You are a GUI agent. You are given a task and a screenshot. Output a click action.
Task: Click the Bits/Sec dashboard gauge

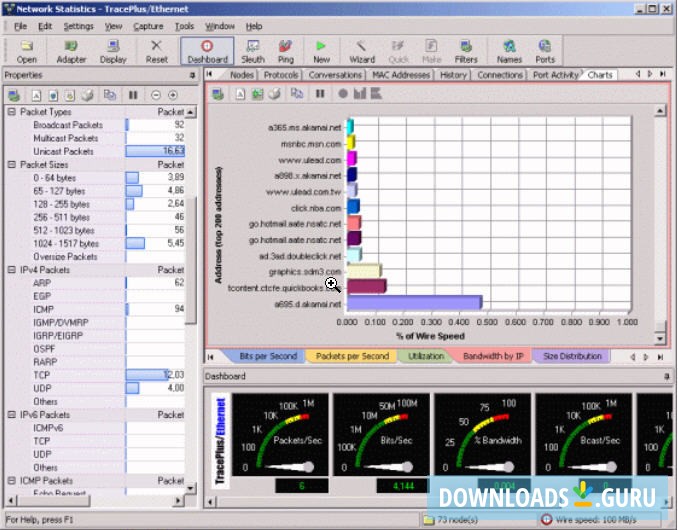pos(381,434)
